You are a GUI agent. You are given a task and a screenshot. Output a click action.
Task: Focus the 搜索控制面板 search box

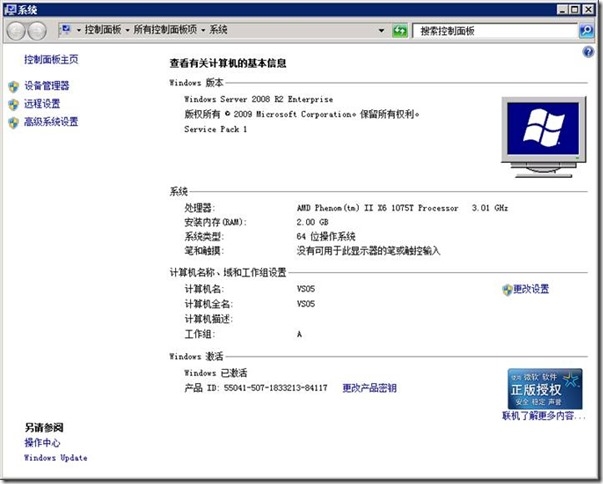tap(495, 31)
